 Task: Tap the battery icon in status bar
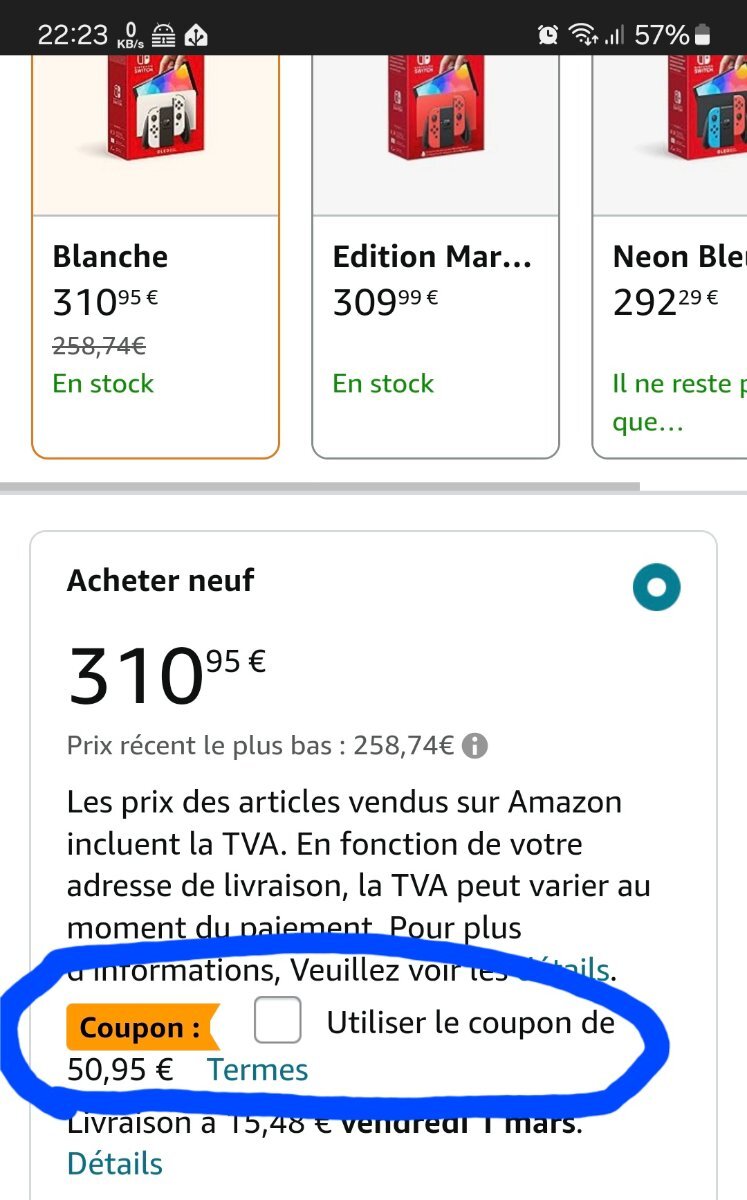coord(703,35)
